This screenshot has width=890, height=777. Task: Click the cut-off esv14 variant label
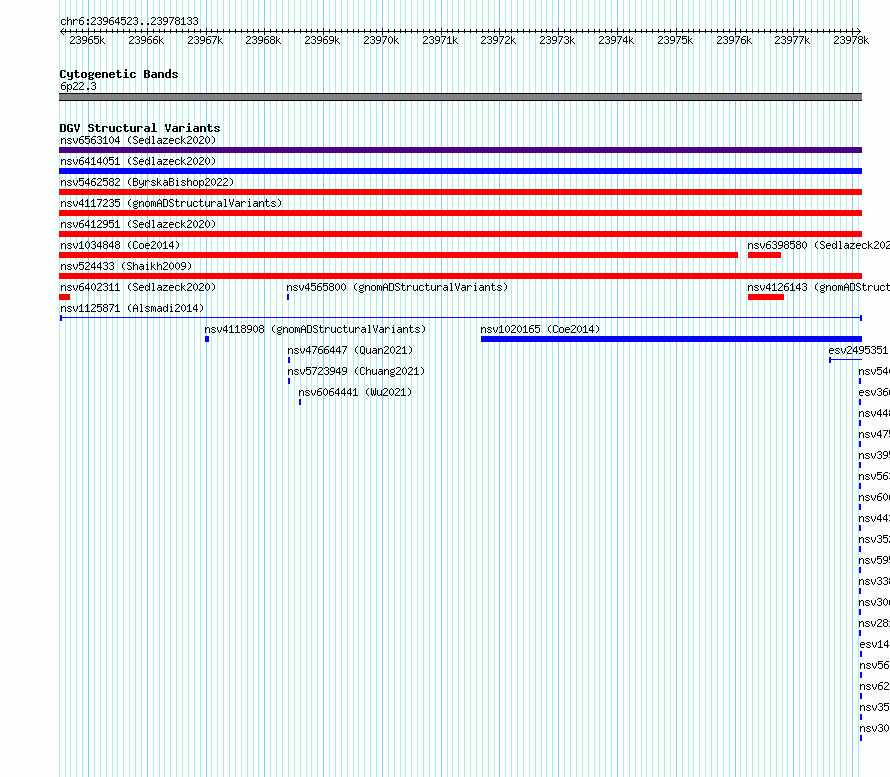[875, 644]
